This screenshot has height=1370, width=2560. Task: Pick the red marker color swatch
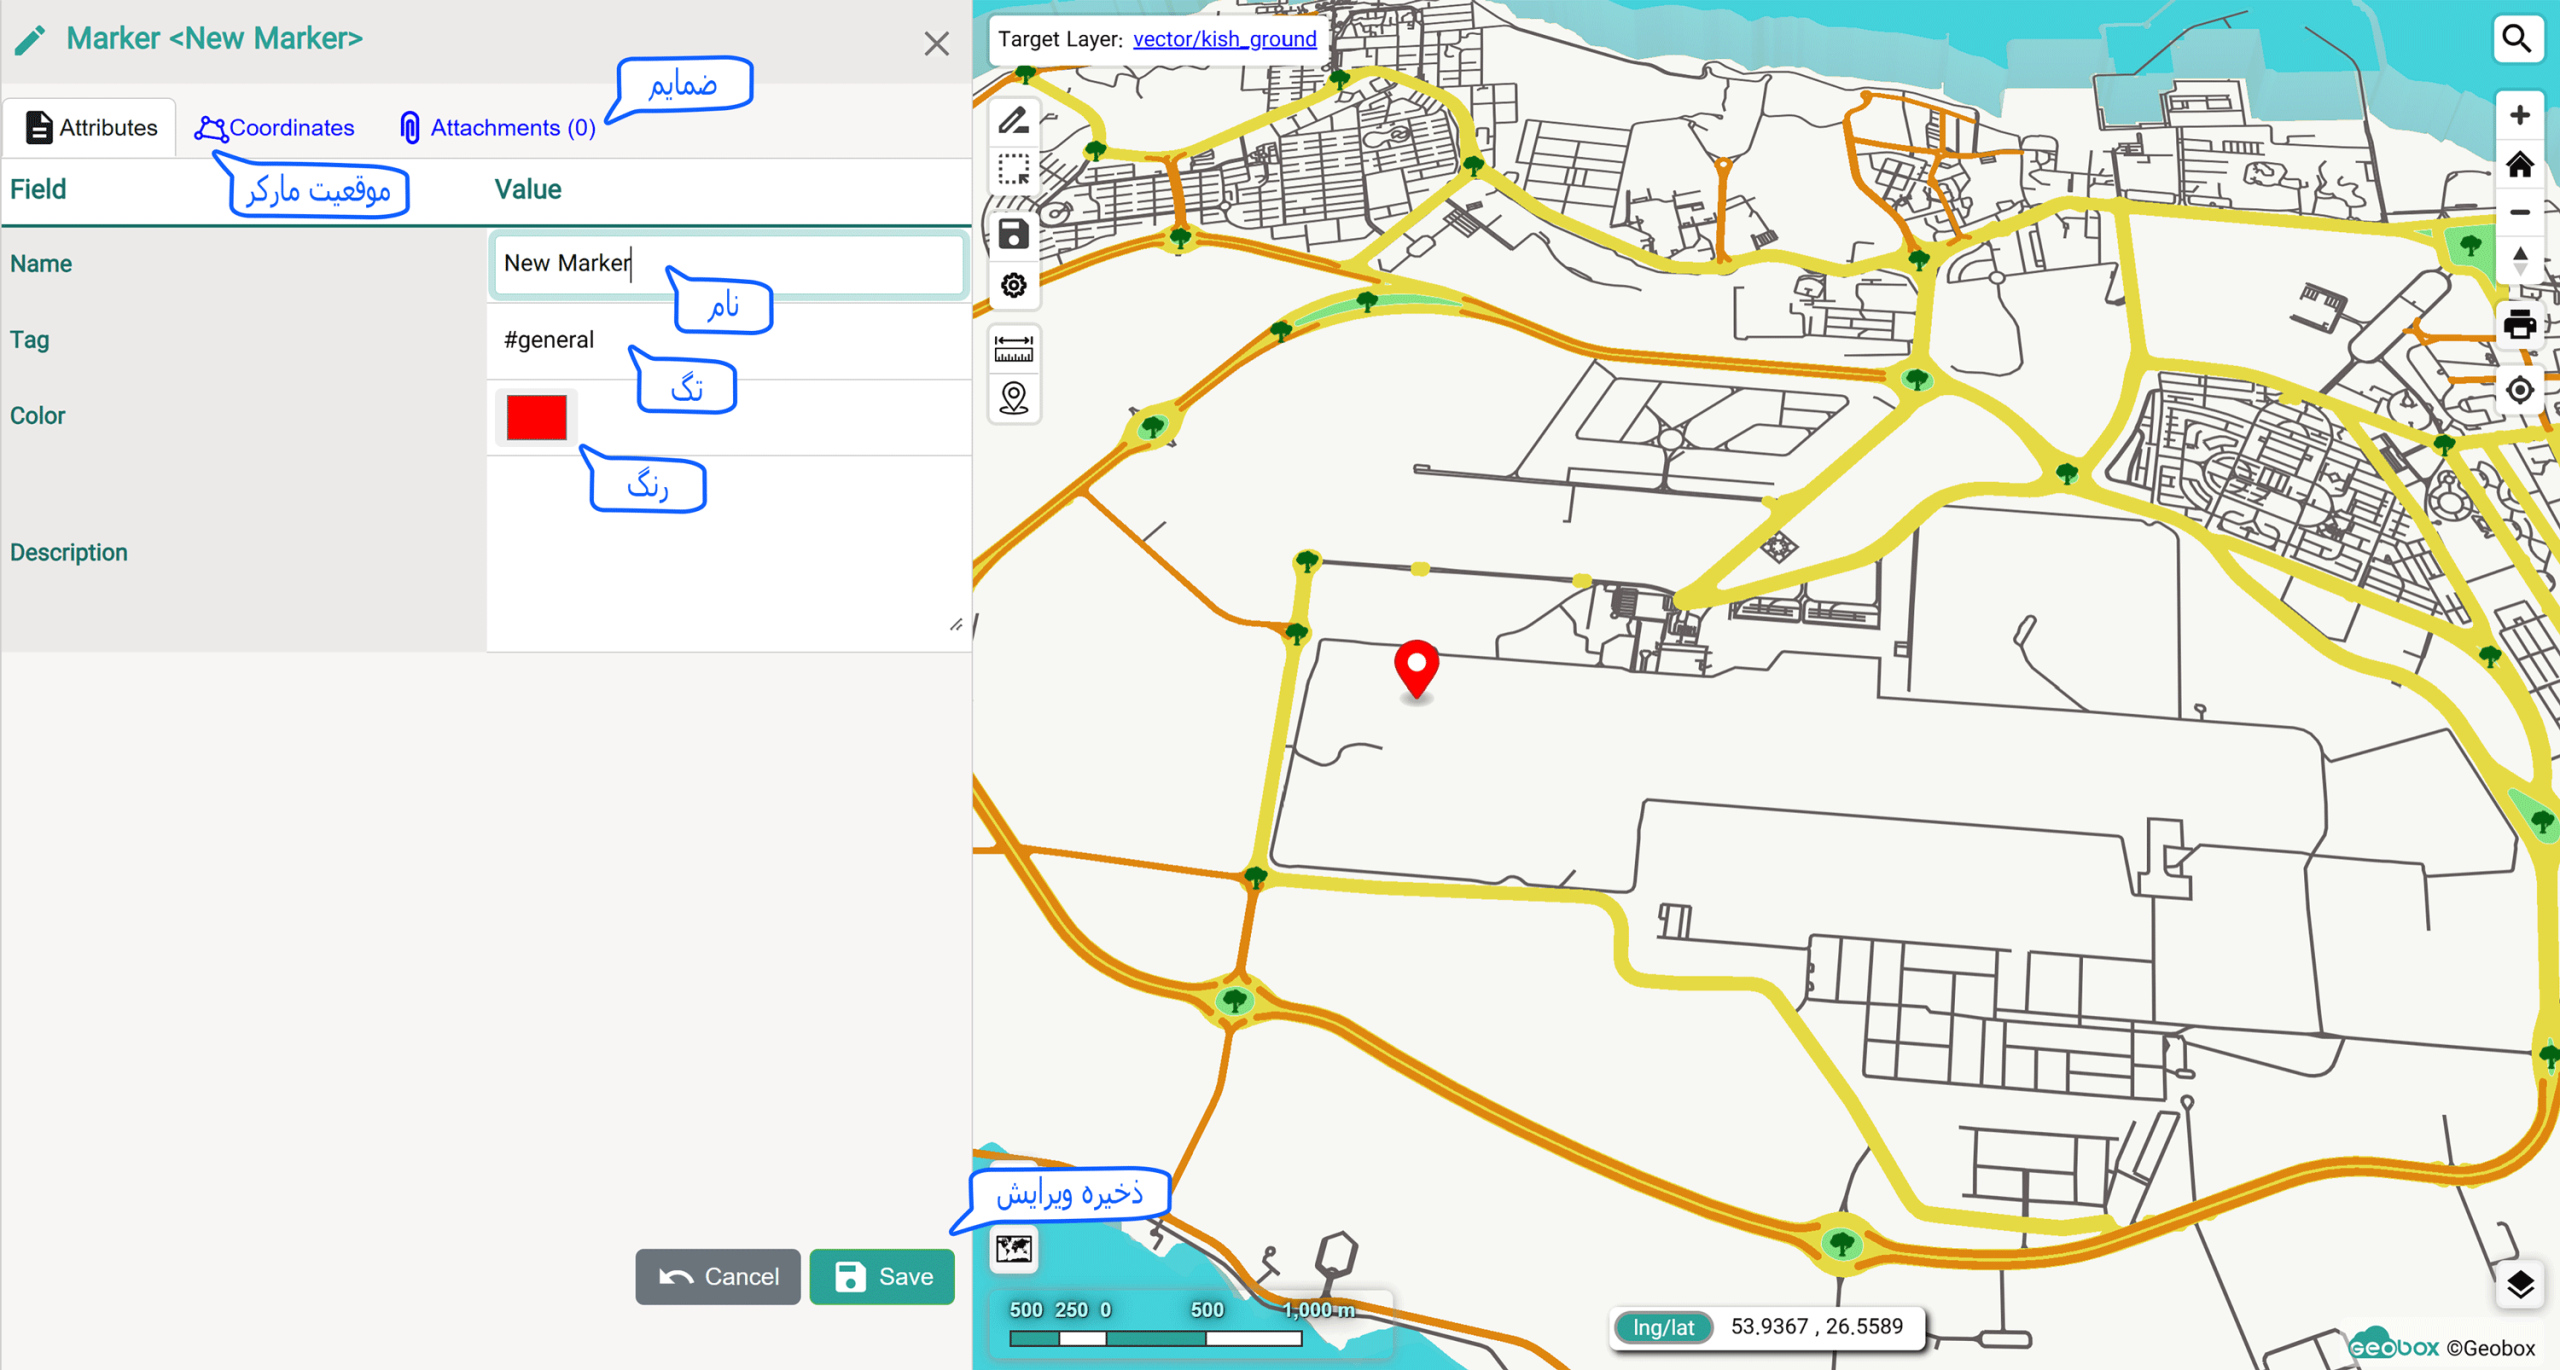coord(536,418)
